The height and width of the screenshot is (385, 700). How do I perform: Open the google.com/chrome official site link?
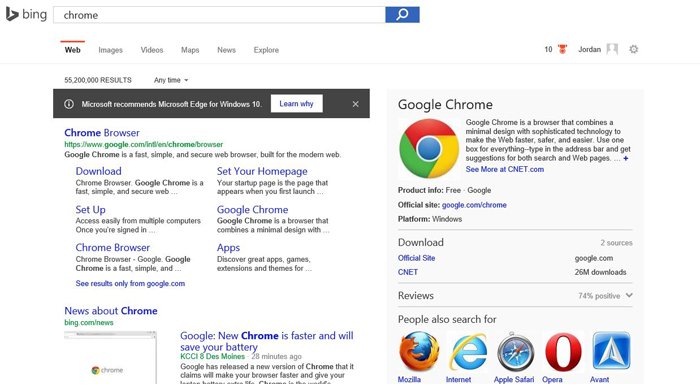click(x=474, y=205)
